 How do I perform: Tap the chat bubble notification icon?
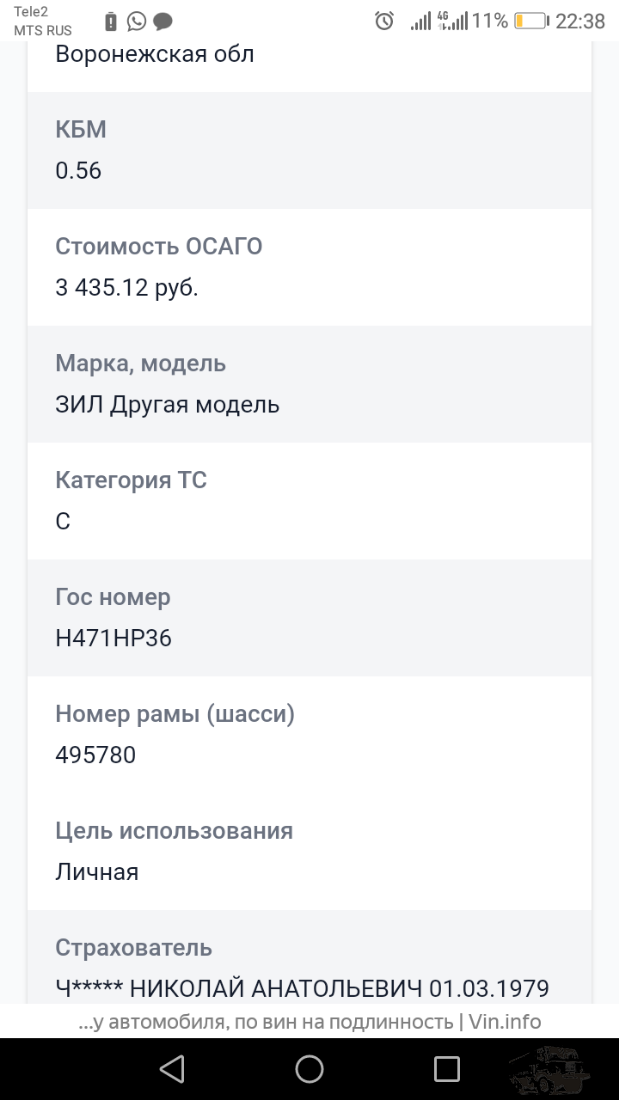163,21
